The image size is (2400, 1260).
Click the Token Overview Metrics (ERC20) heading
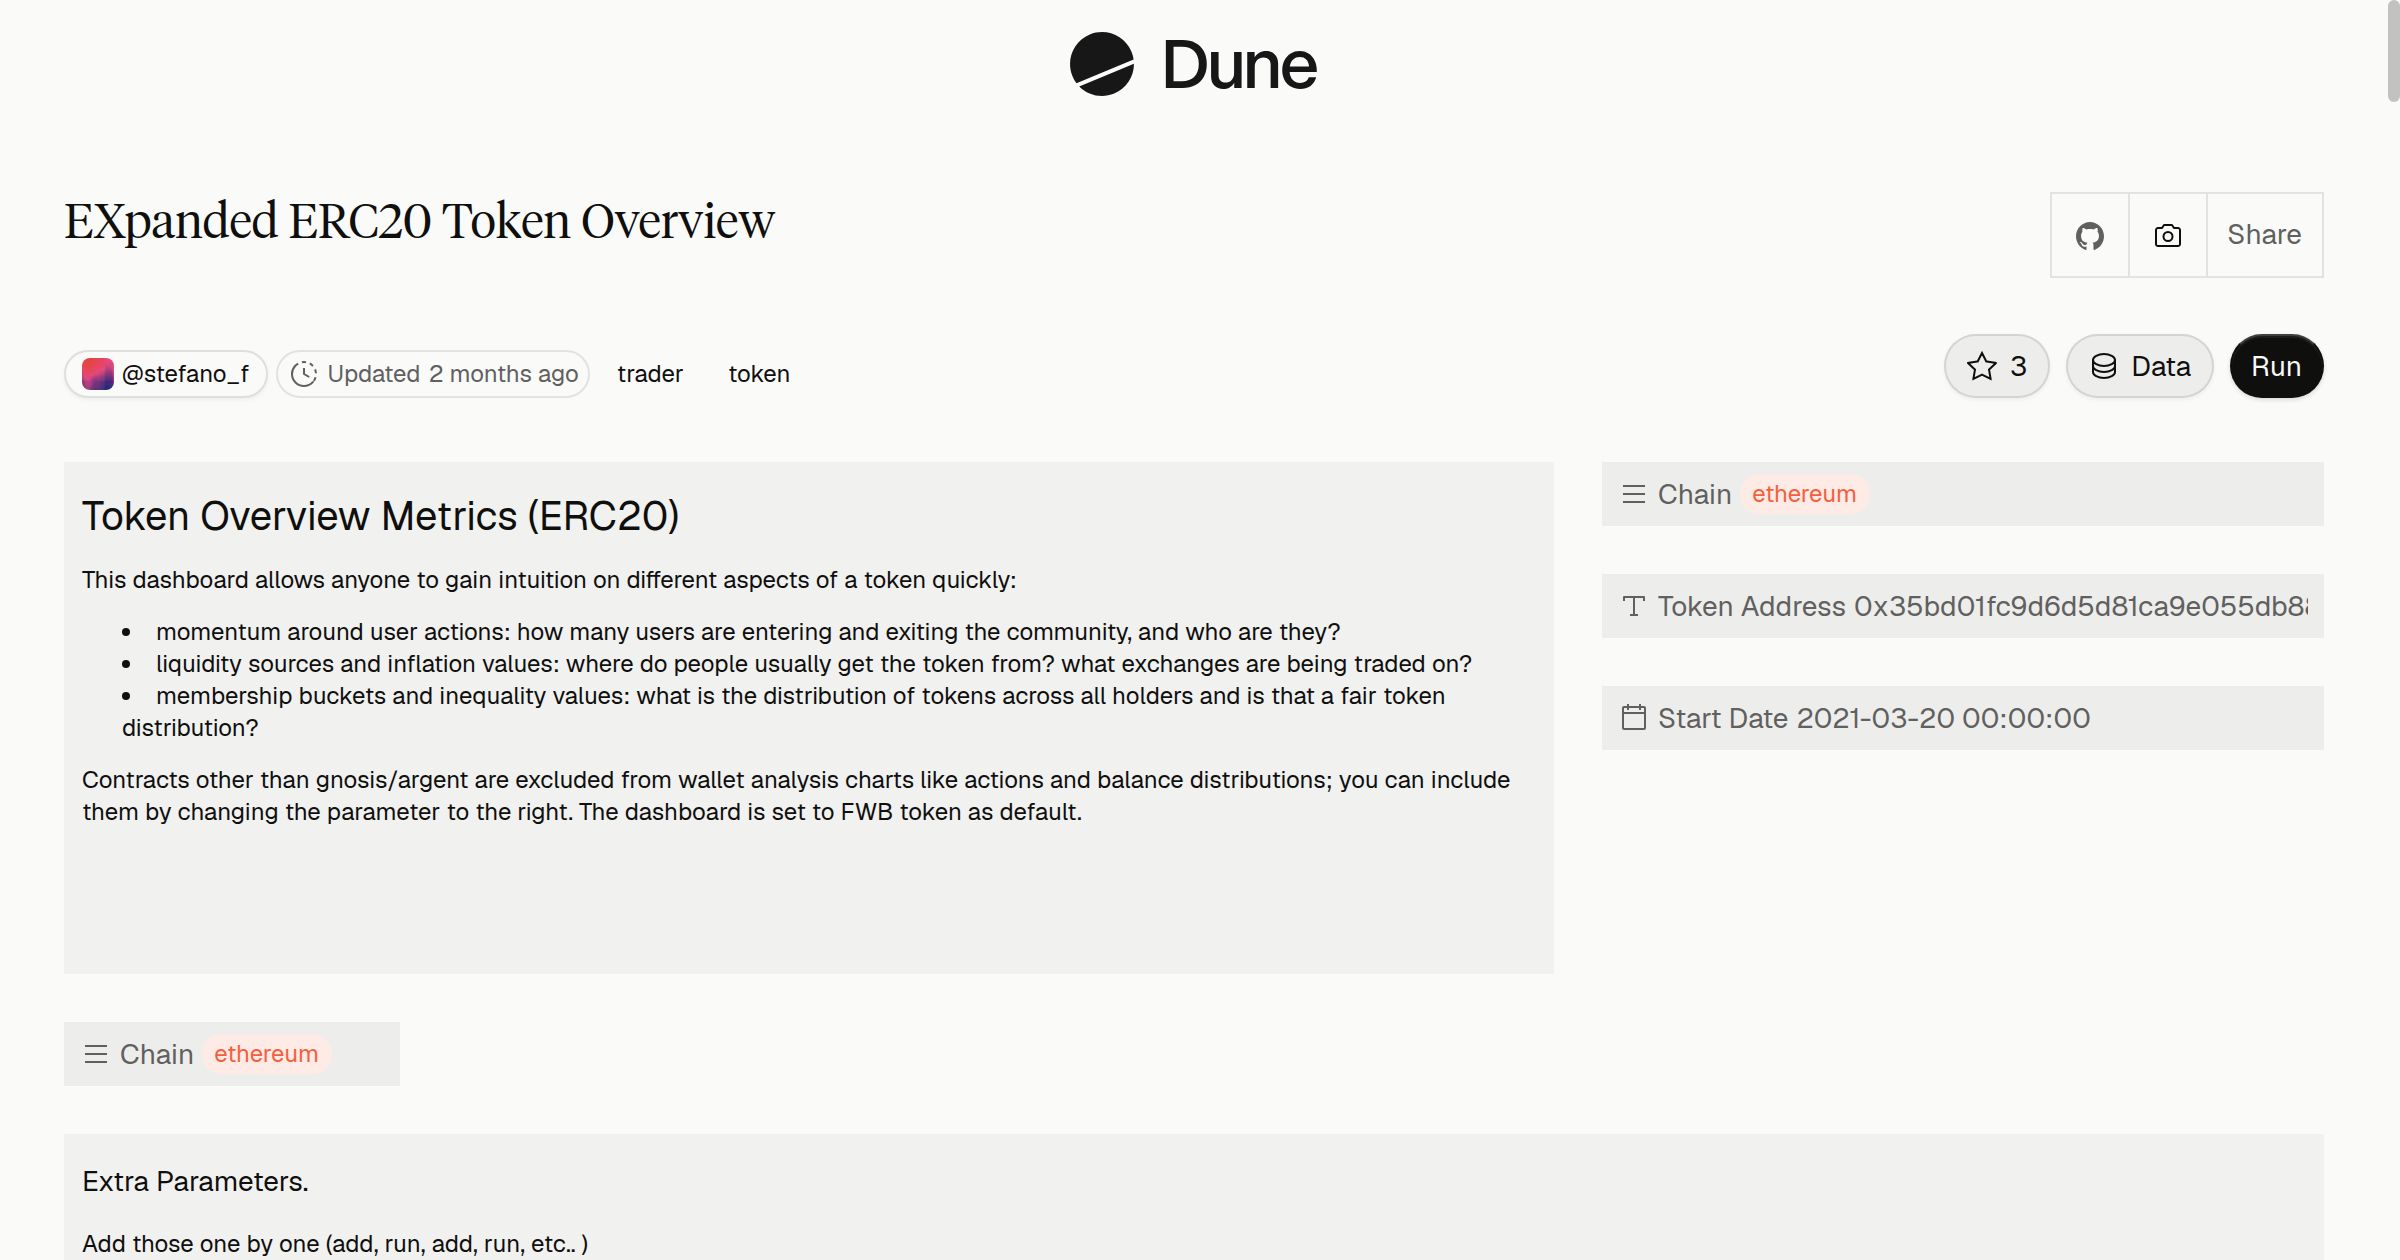click(x=380, y=516)
